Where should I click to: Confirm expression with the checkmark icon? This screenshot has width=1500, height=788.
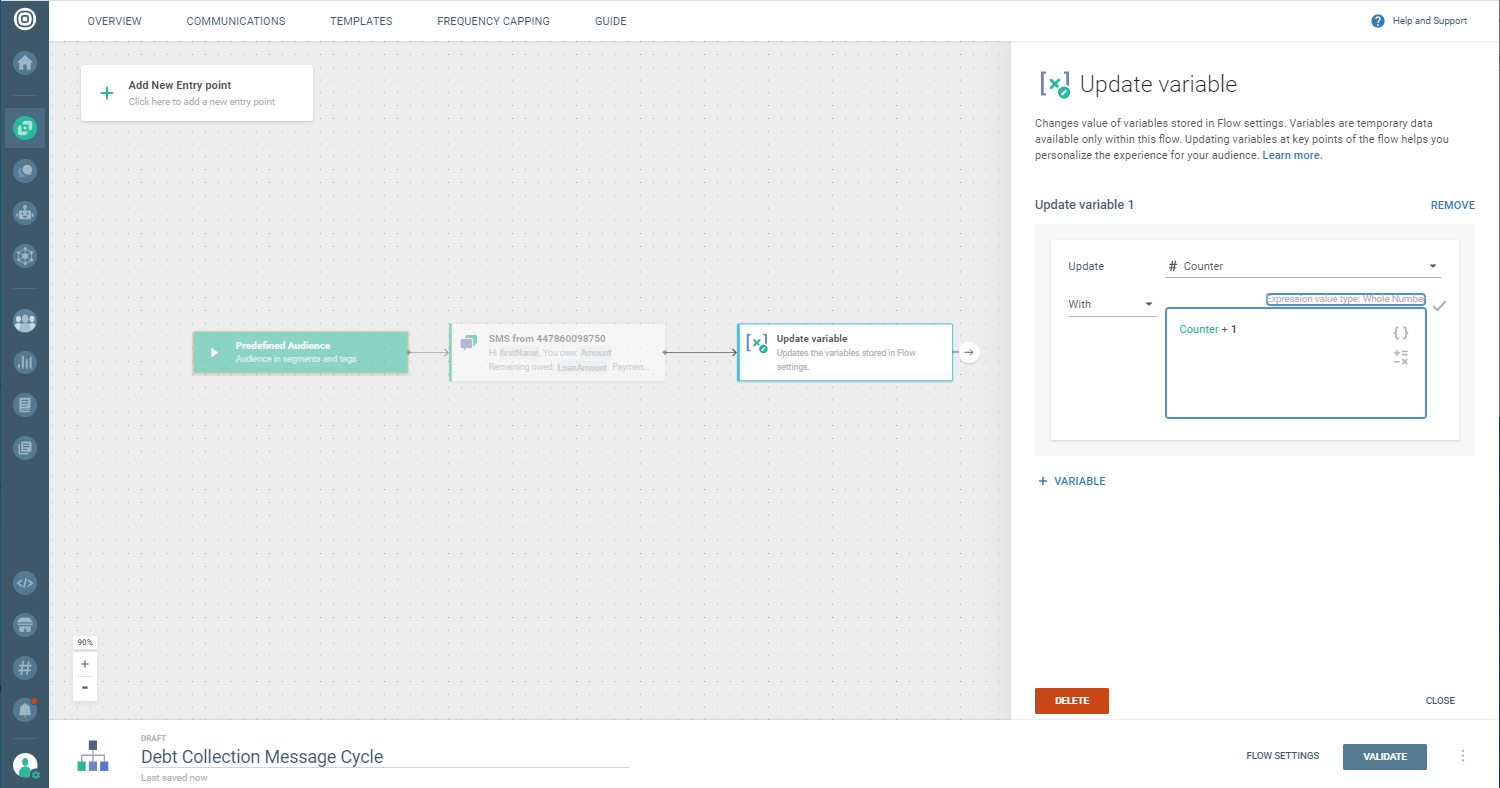(1439, 306)
